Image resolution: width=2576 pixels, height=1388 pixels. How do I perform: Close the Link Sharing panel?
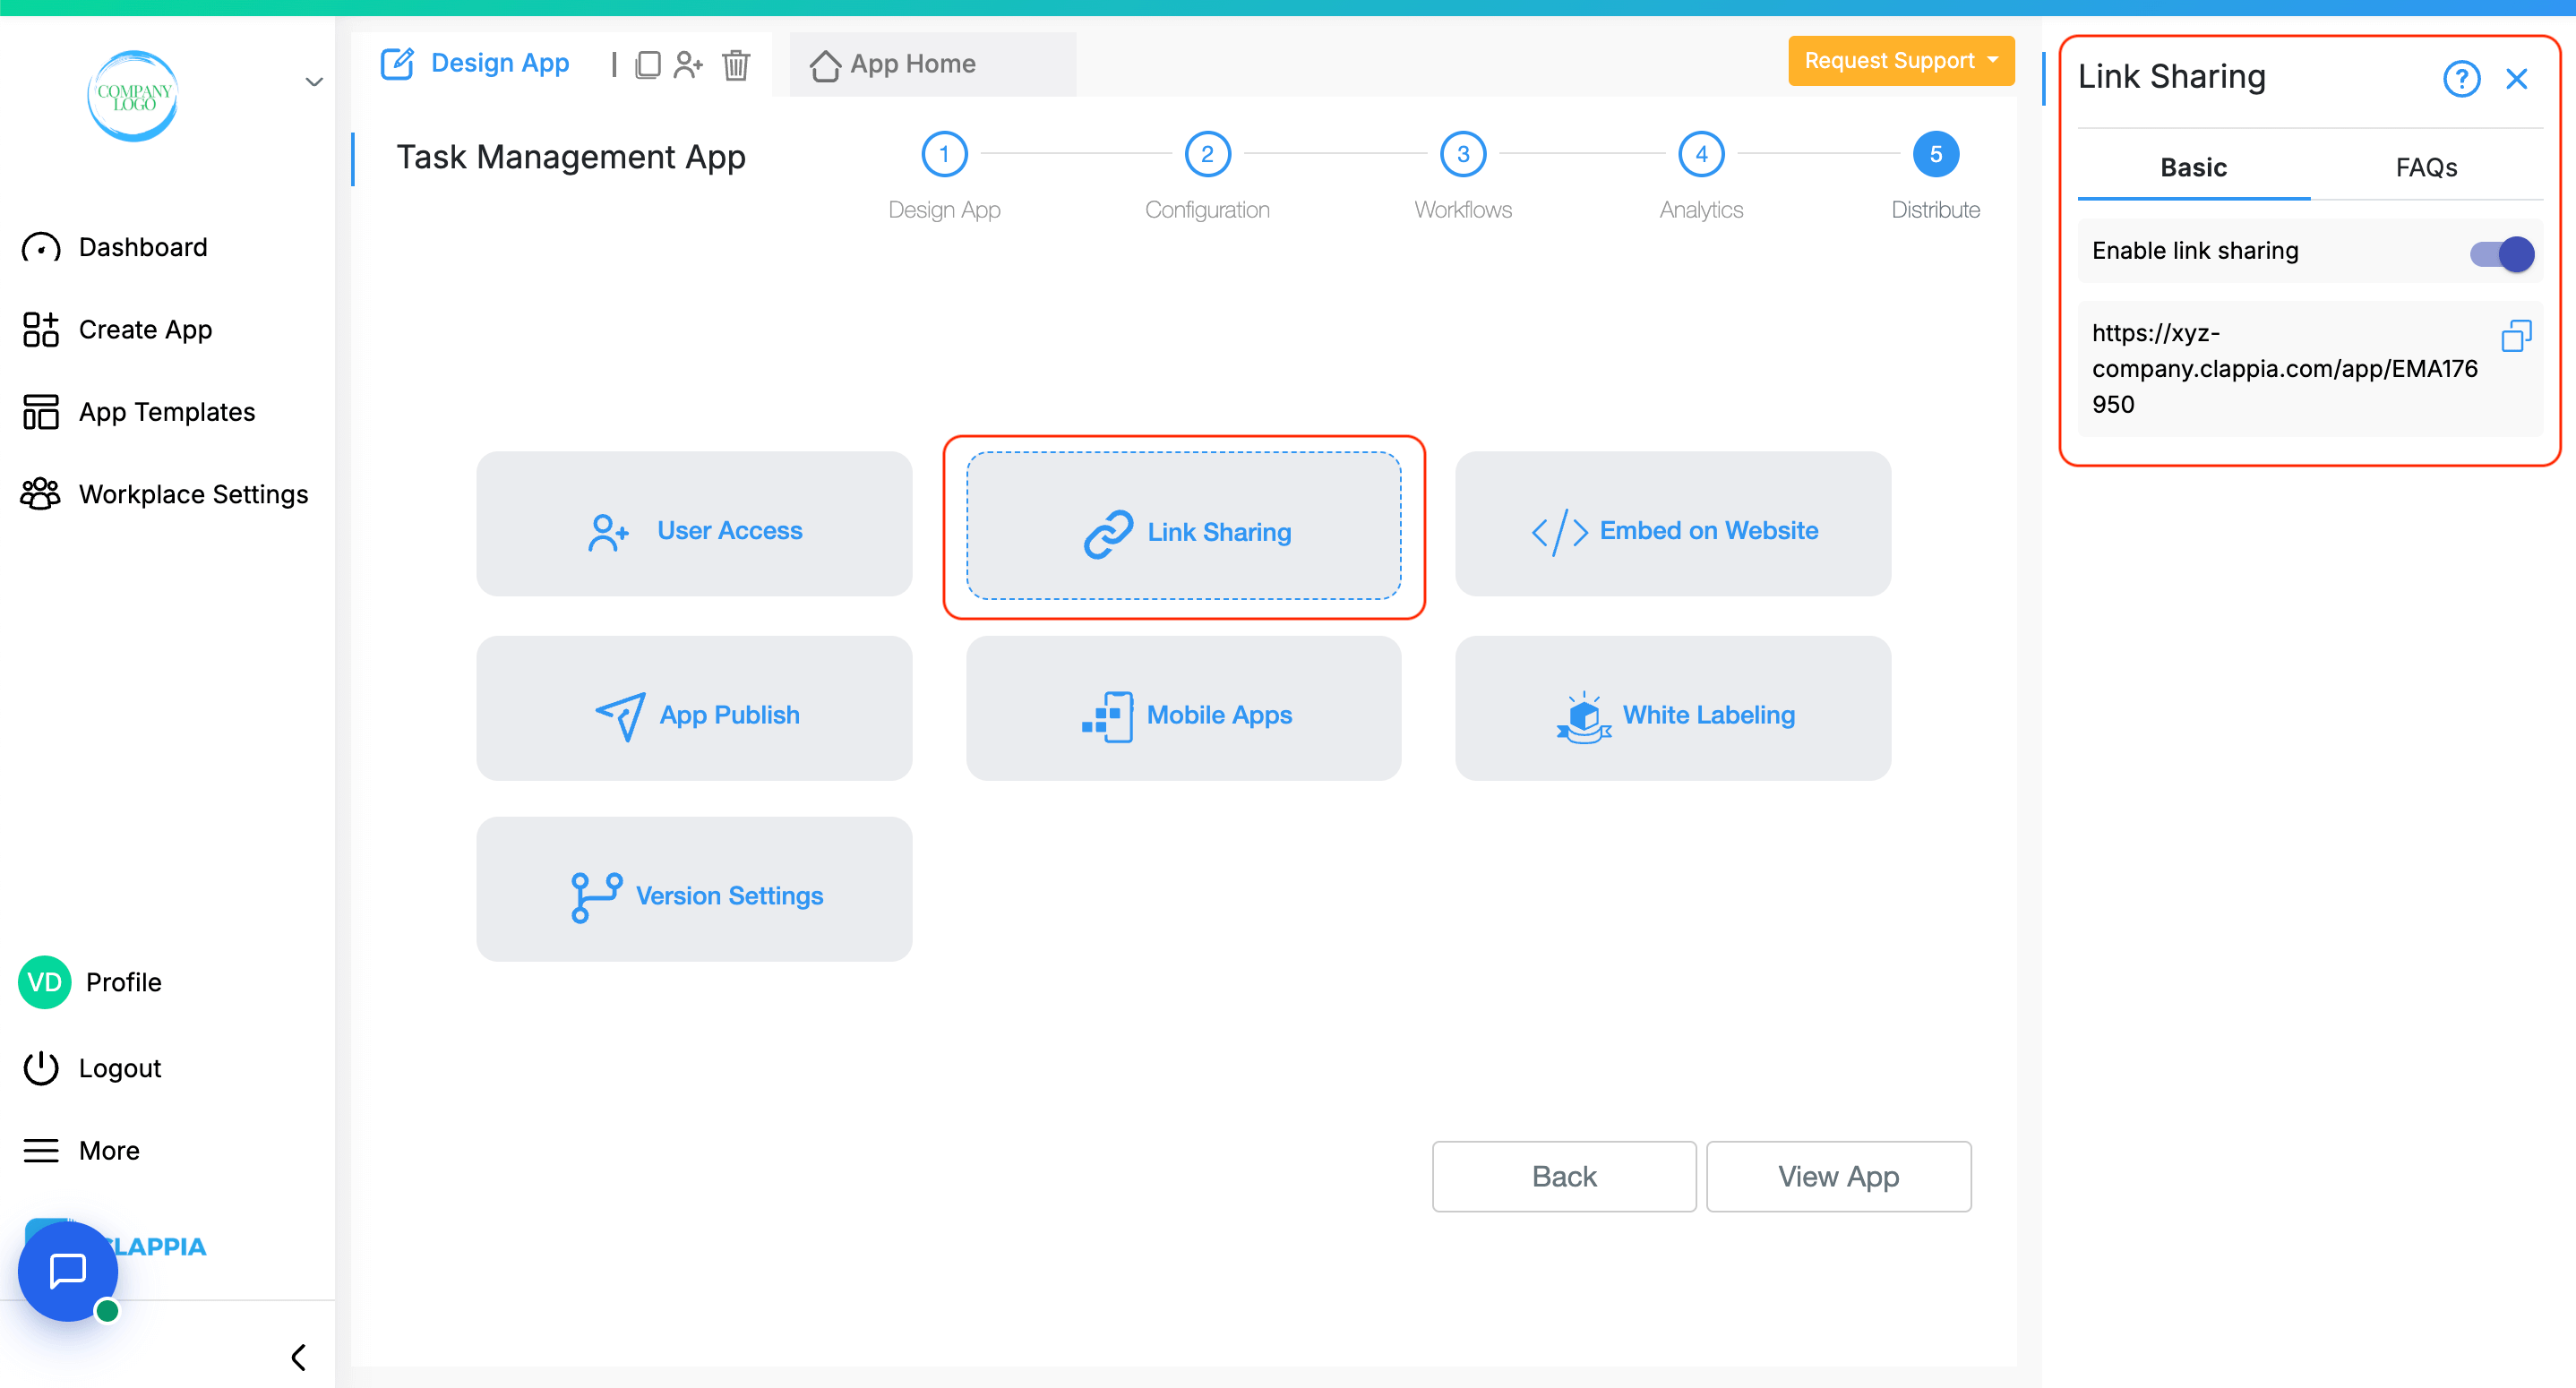(x=2517, y=78)
